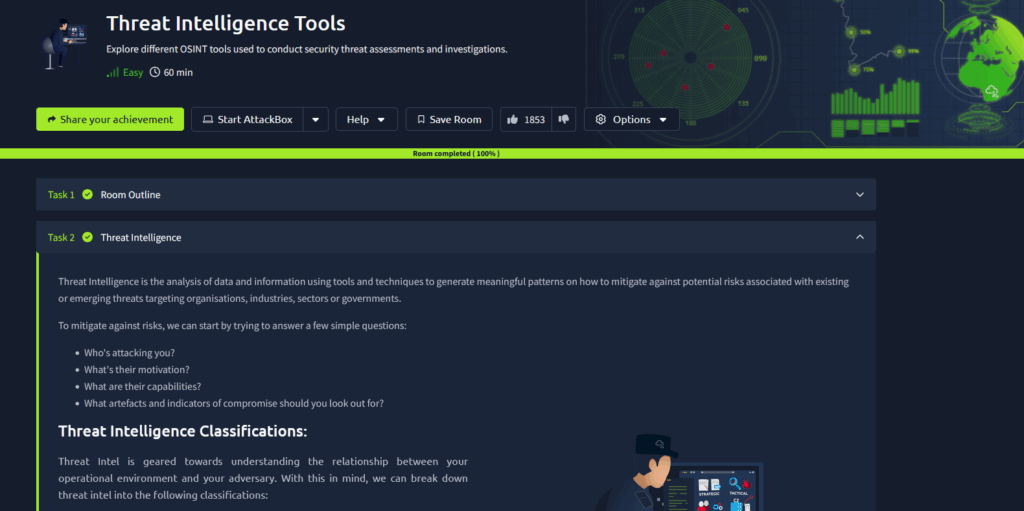The image size is (1024, 511).
Task: Click the Threat Intelligence Tools title
Action: click(x=226, y=24)
